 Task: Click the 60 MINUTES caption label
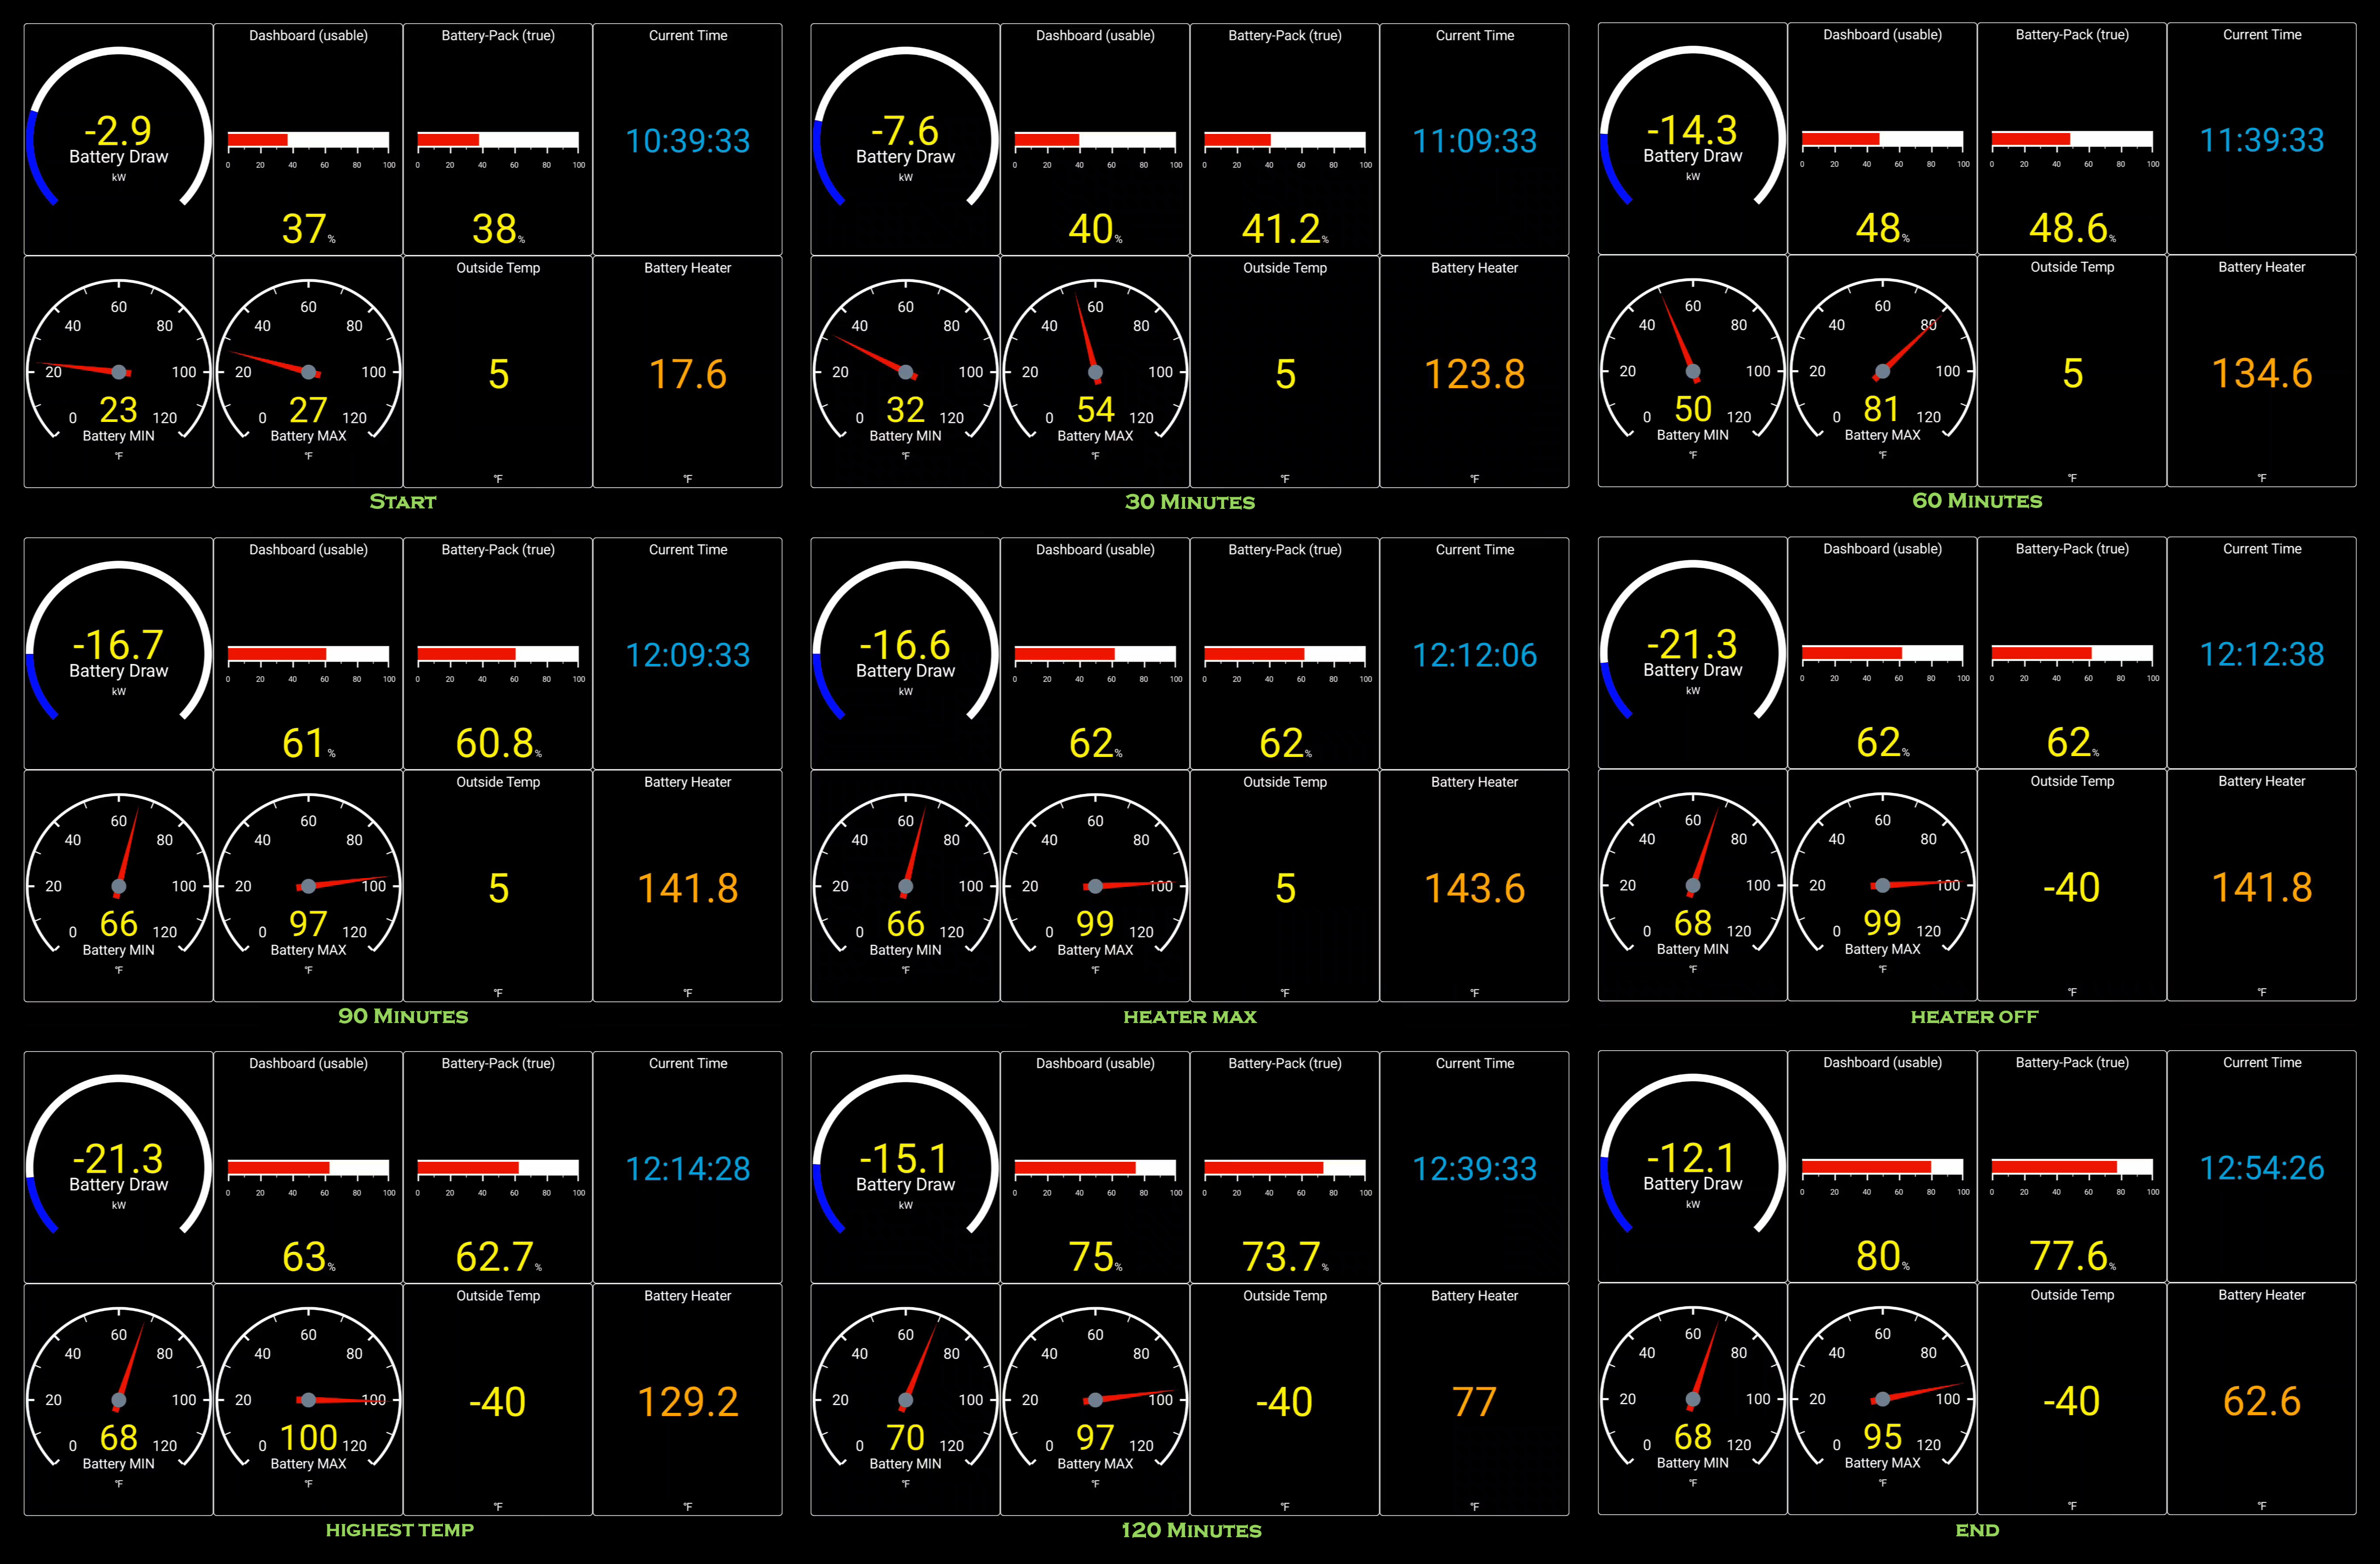[x=1977, y=501]
